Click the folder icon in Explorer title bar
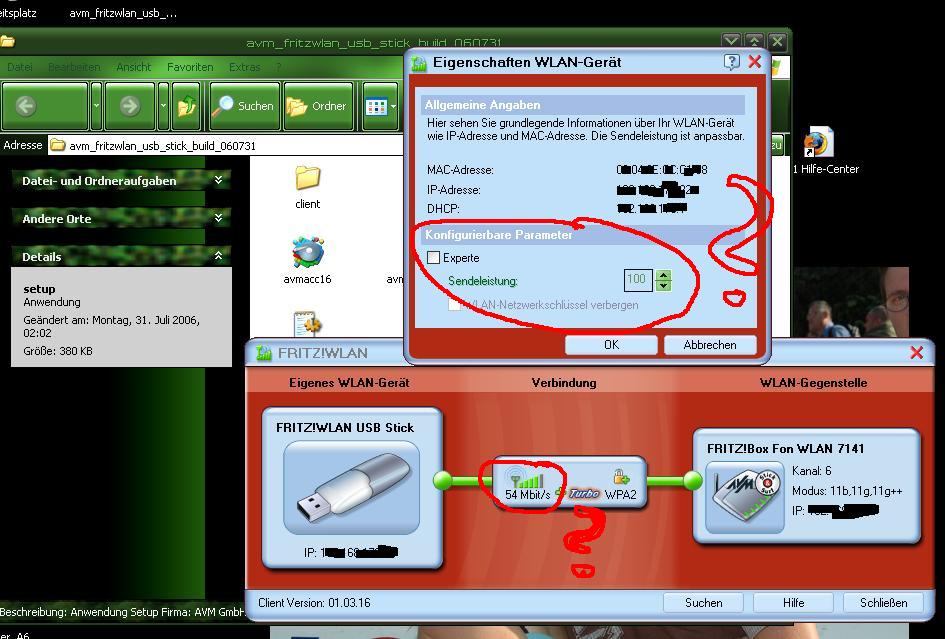The height and width of the screenshot is (639, 945). (7, 42)
